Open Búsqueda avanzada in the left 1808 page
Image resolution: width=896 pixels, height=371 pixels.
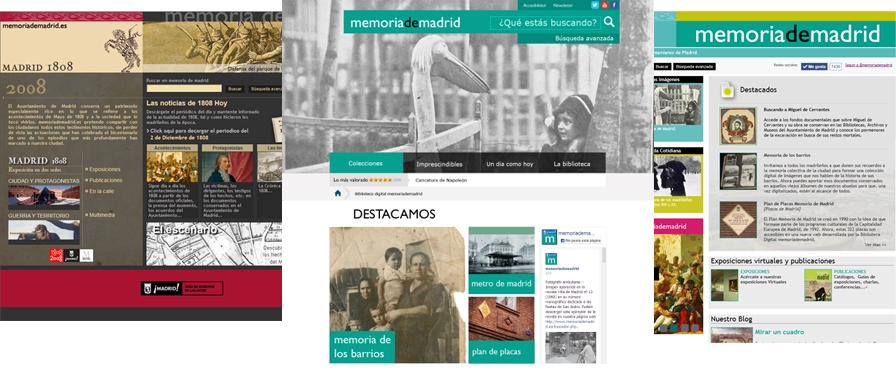[x=266, y=89]
